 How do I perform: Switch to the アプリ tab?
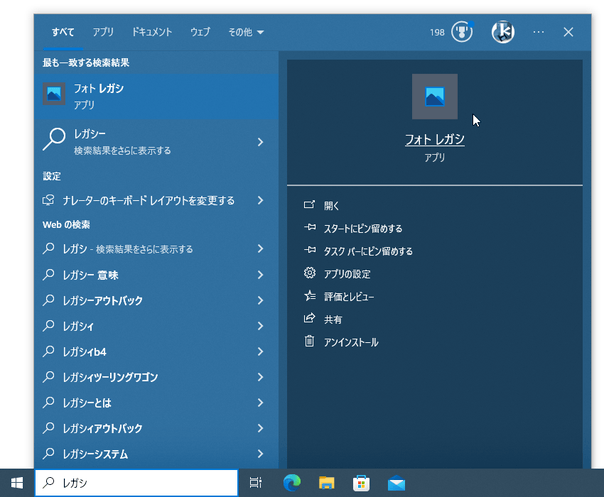tap(103, 32)
